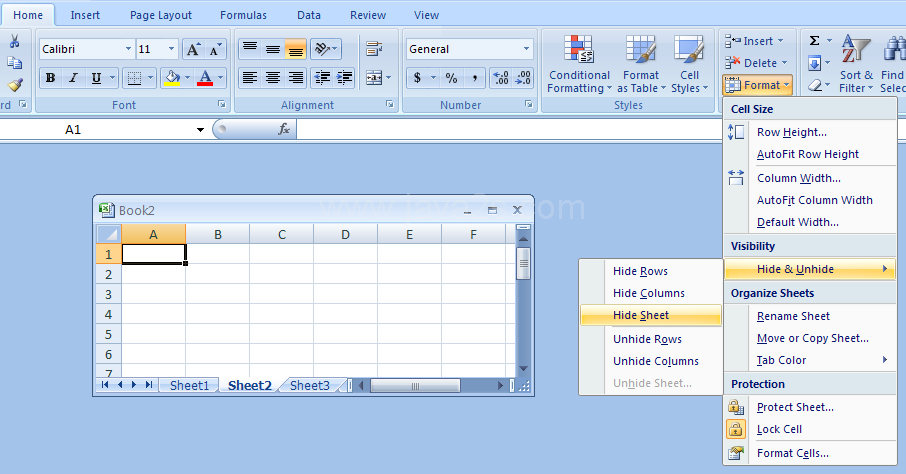Choose Hide Sheet from submenu
This screenshot has height=474, width=906.
[x=651, y=315]
